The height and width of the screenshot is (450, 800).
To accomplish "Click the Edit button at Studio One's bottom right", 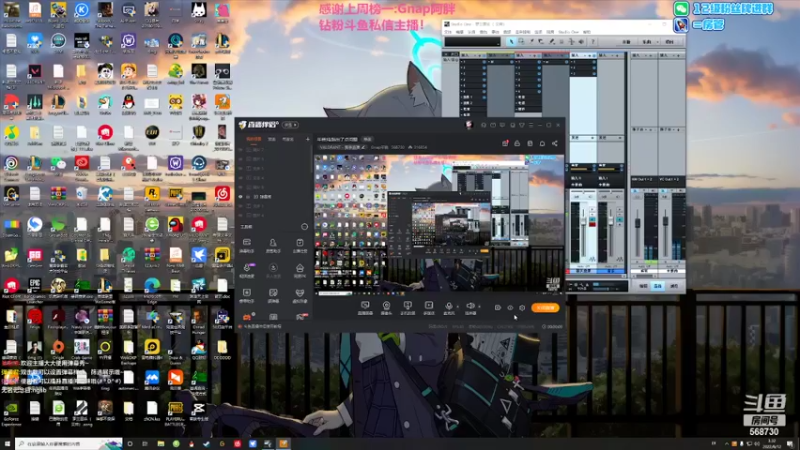I will 643,286.
